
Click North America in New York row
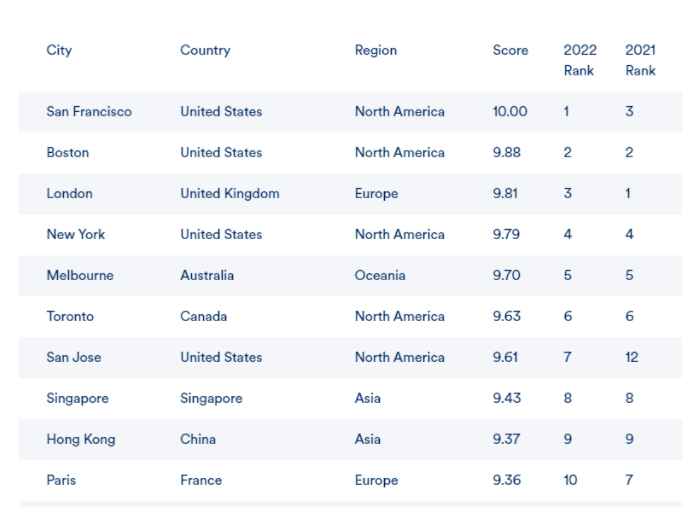[x=400, y=234]
